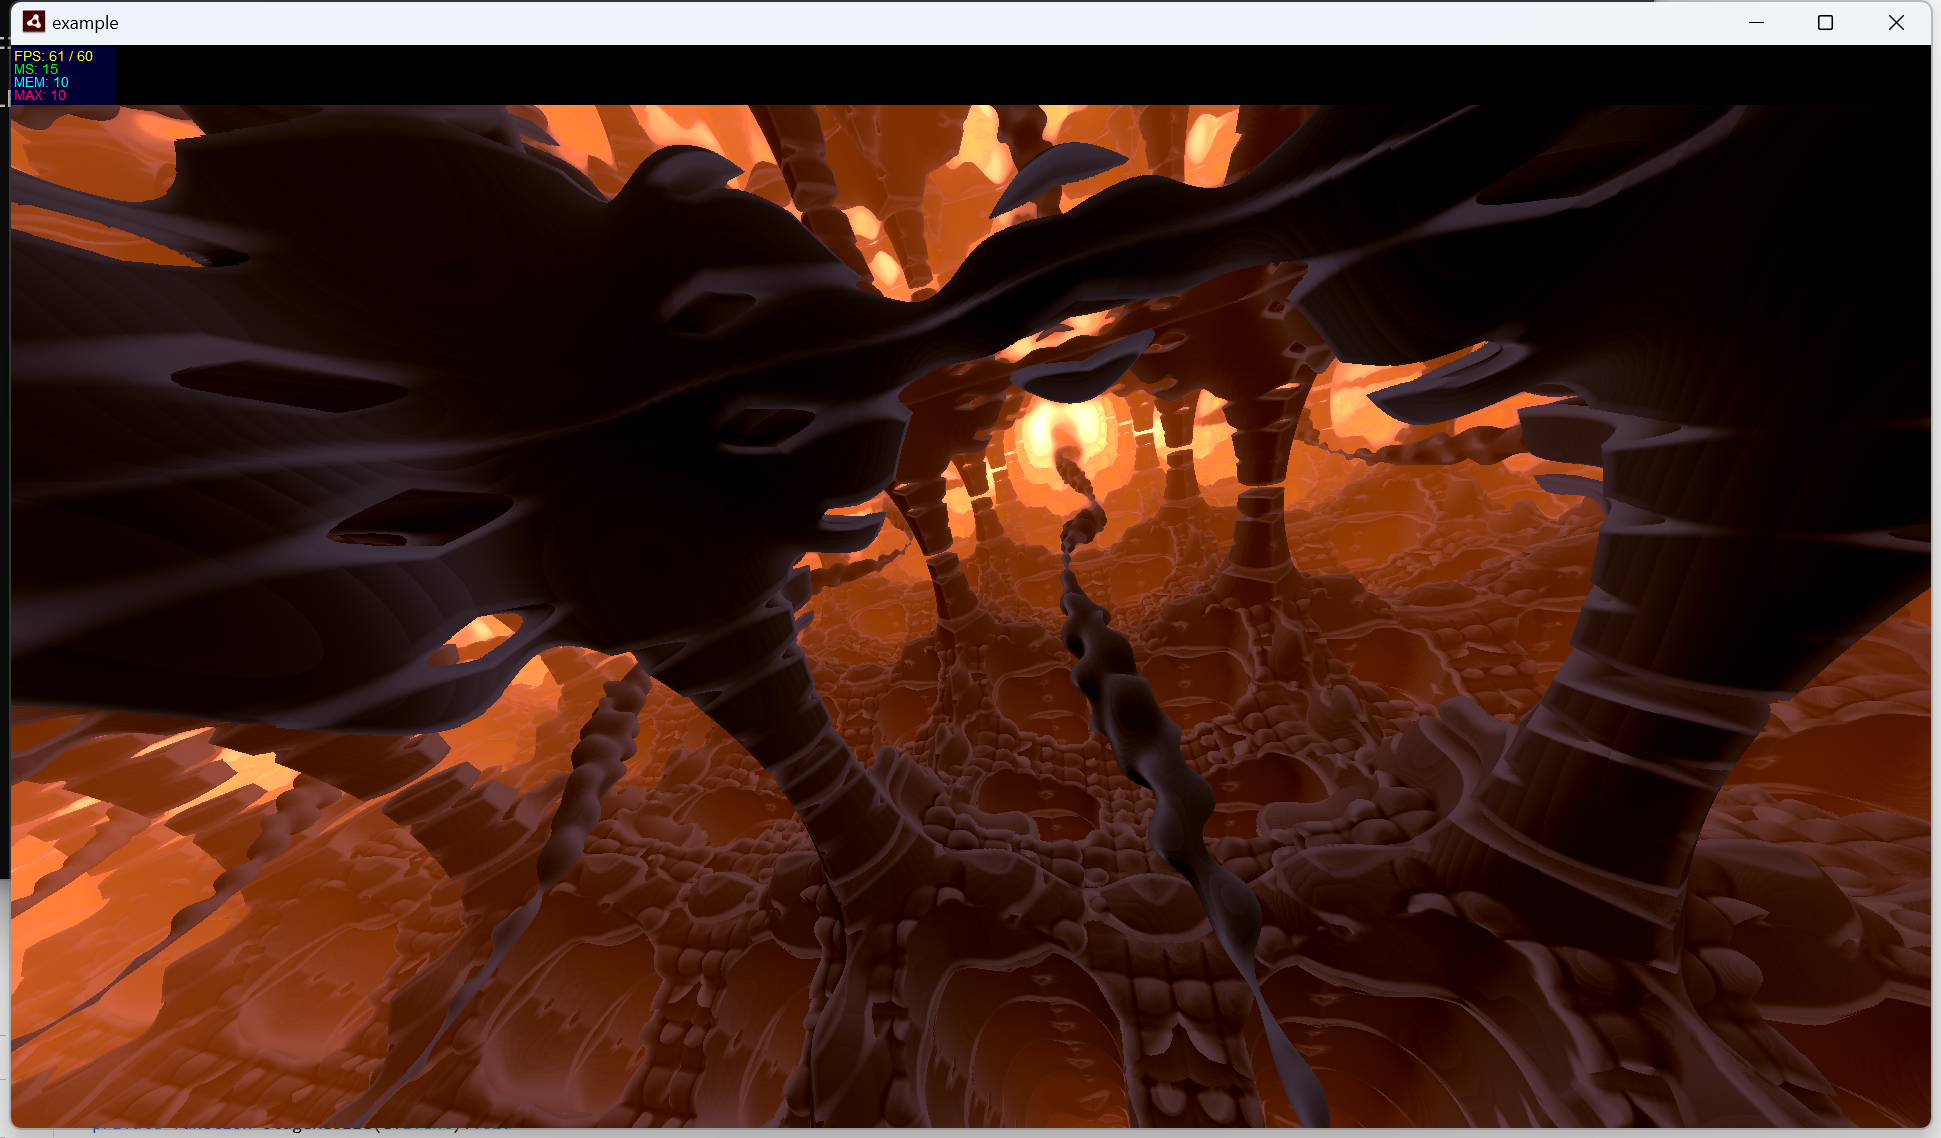The width and height of the screenshot is (1941, 1138).
Task: Click the empty title bar area
Action: 900,22
